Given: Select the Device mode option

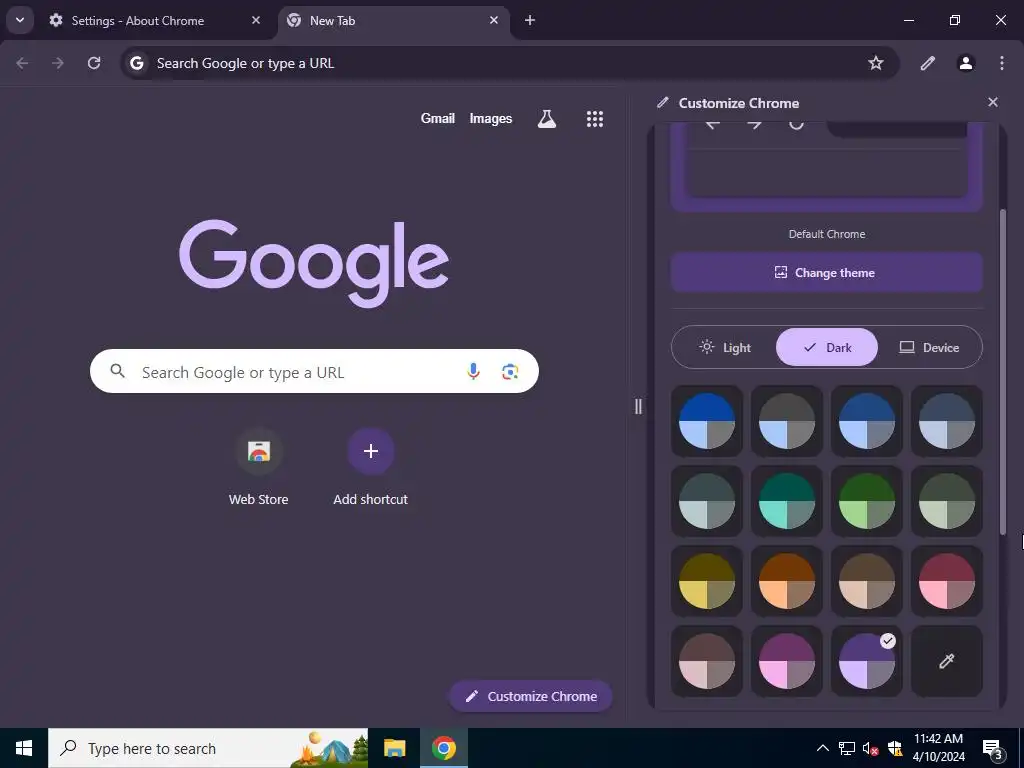Looking at the screenshot, I should (929, 347).
